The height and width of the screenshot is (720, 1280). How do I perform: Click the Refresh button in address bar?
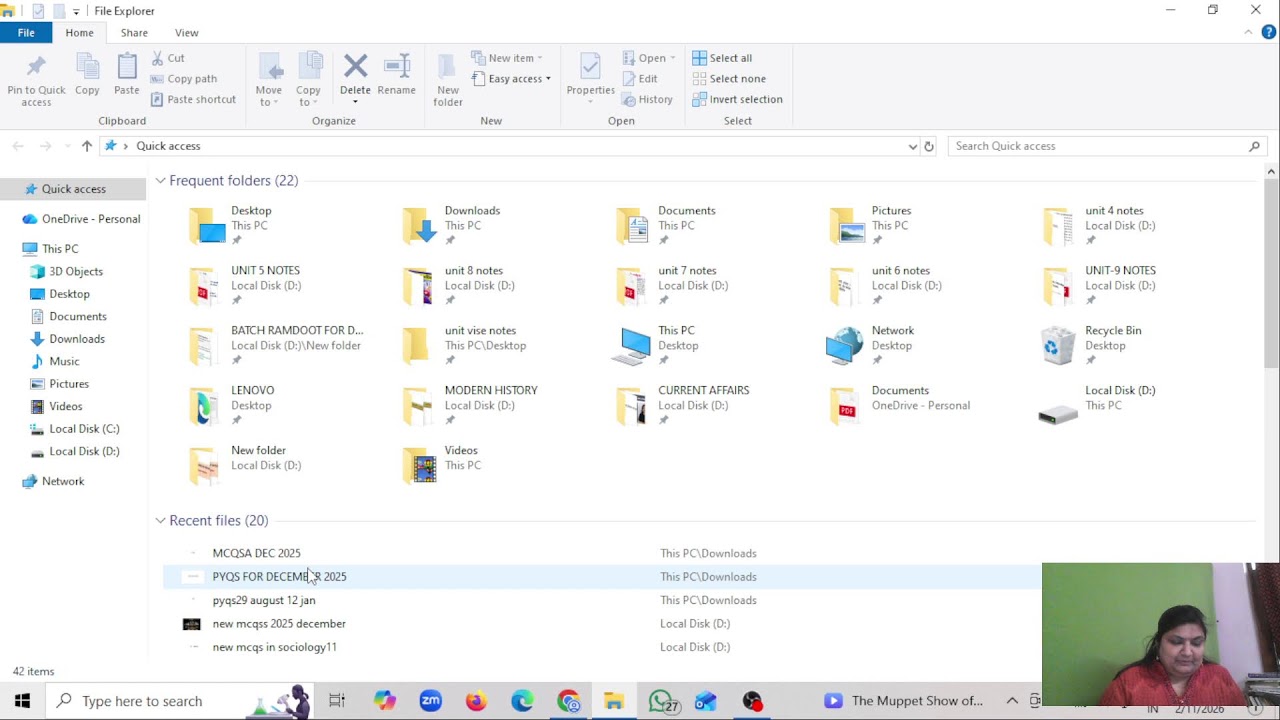[x=929, y=146]
